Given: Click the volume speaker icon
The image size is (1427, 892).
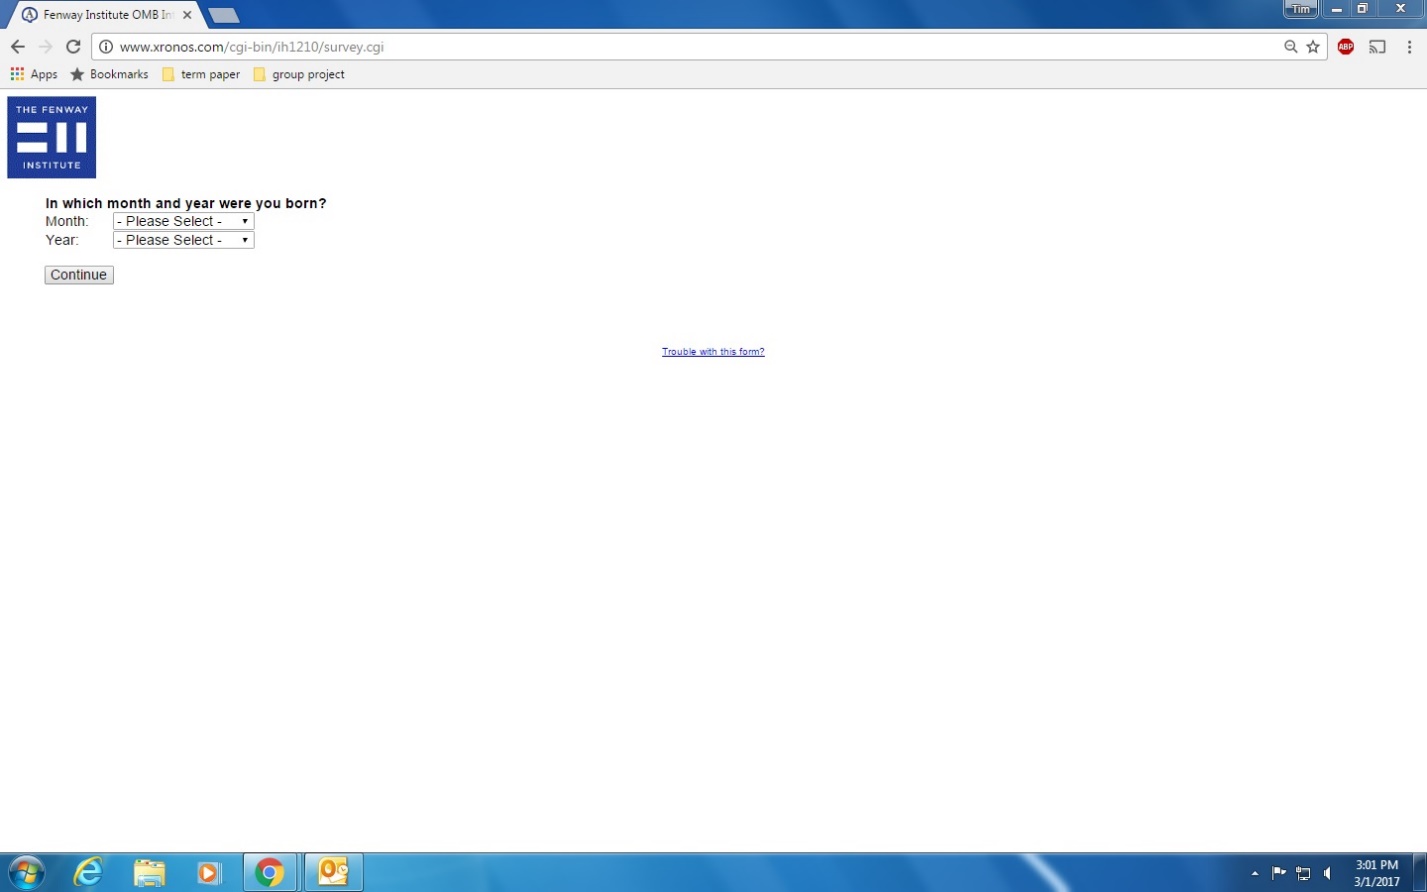Looking at the screenshot, I should [x=1328, y=873].
